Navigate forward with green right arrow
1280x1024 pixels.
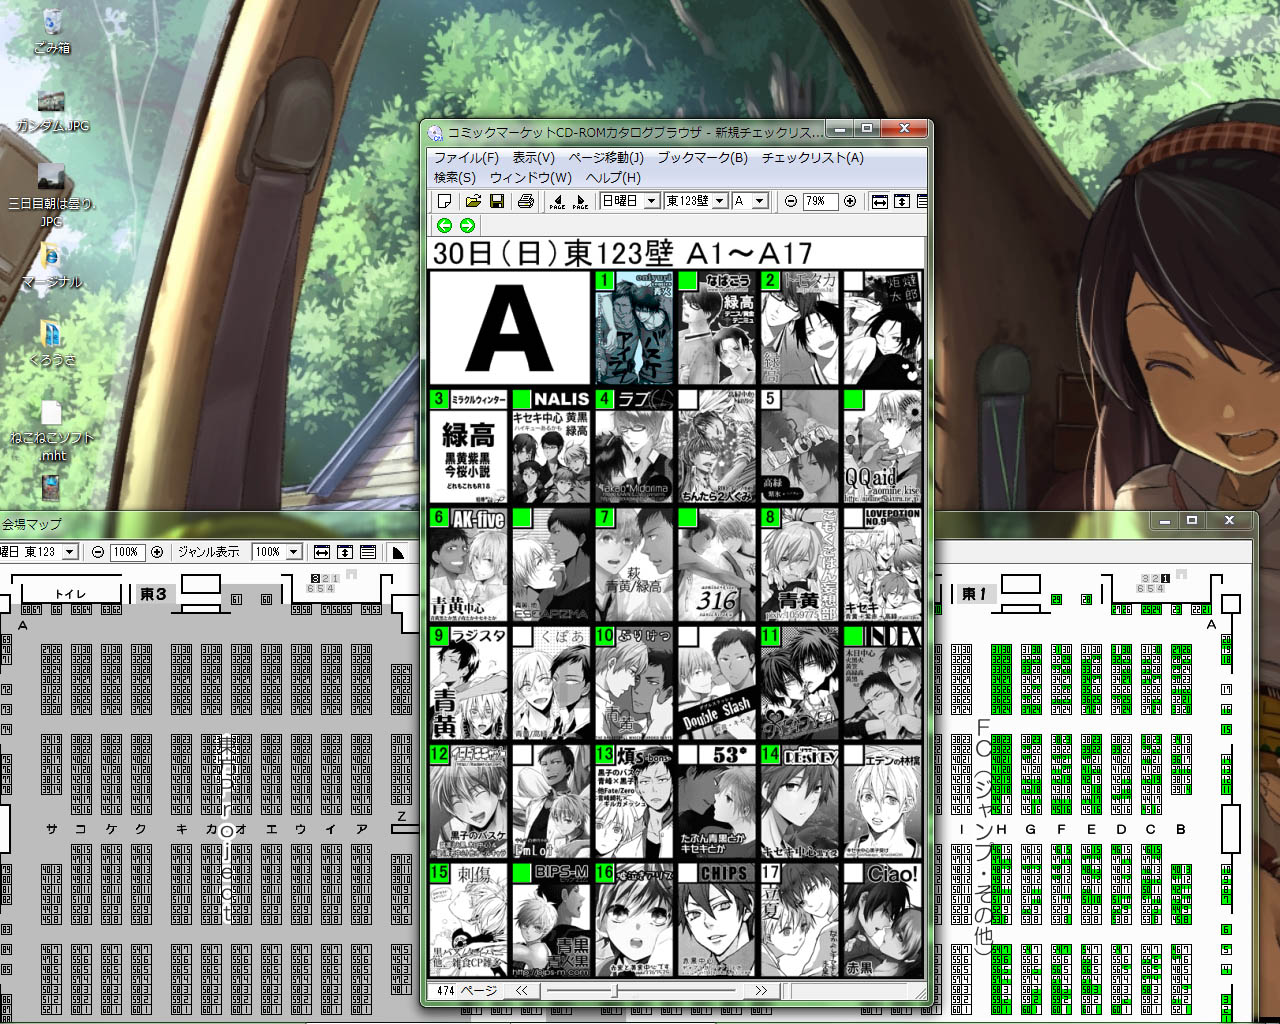pyautogui.click(x=467, y=226)
